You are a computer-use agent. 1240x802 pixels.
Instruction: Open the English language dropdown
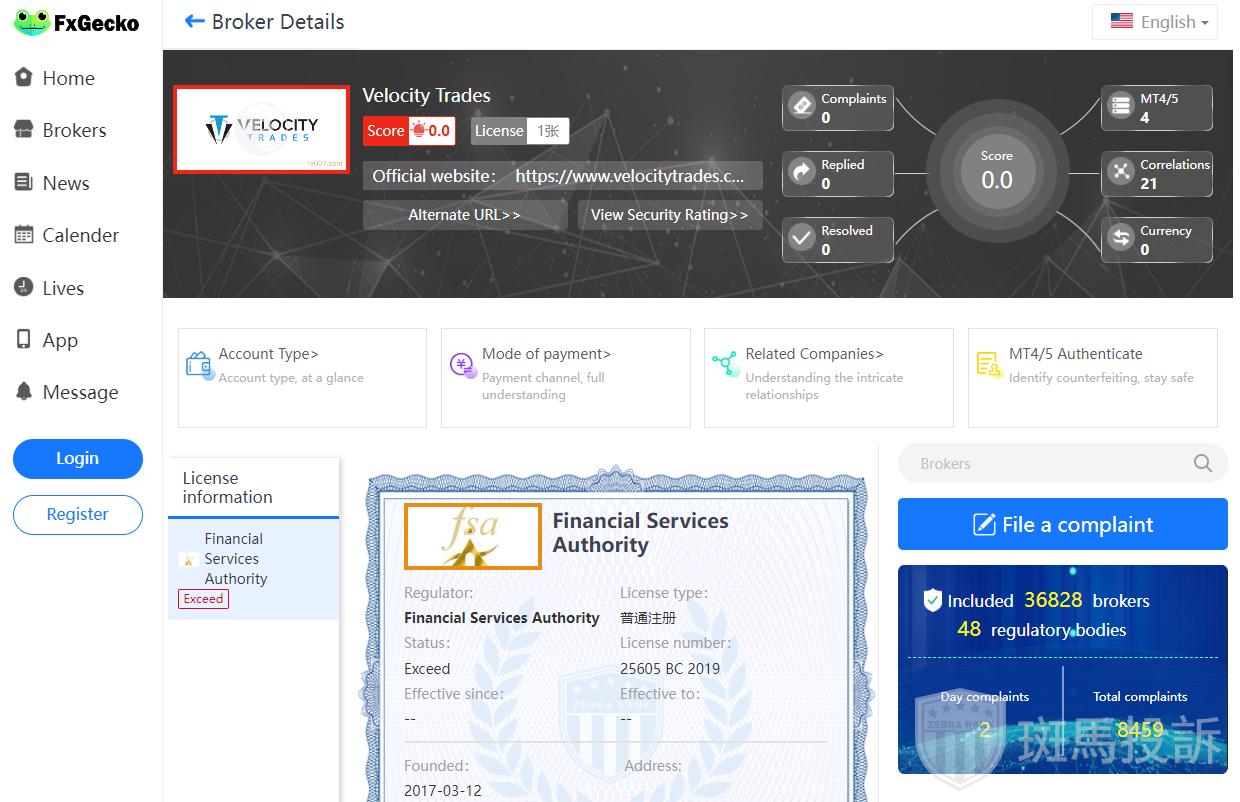click(x=1158, y=22)
